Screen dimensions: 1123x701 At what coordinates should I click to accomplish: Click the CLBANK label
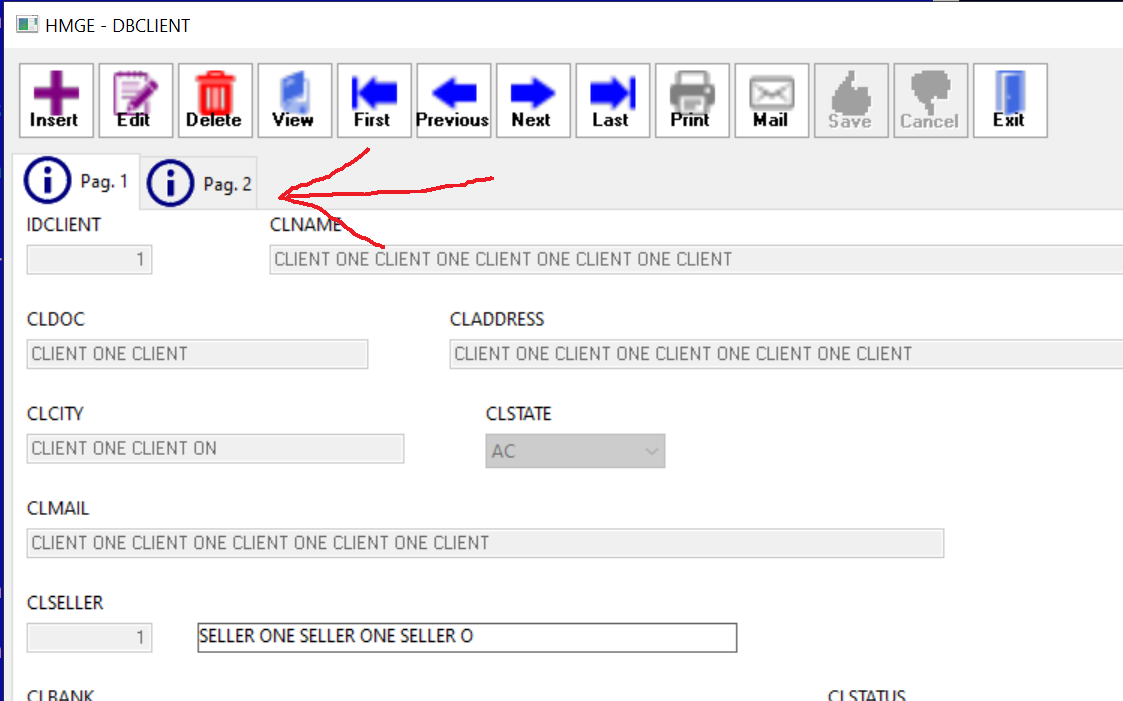tap(60, 695)
